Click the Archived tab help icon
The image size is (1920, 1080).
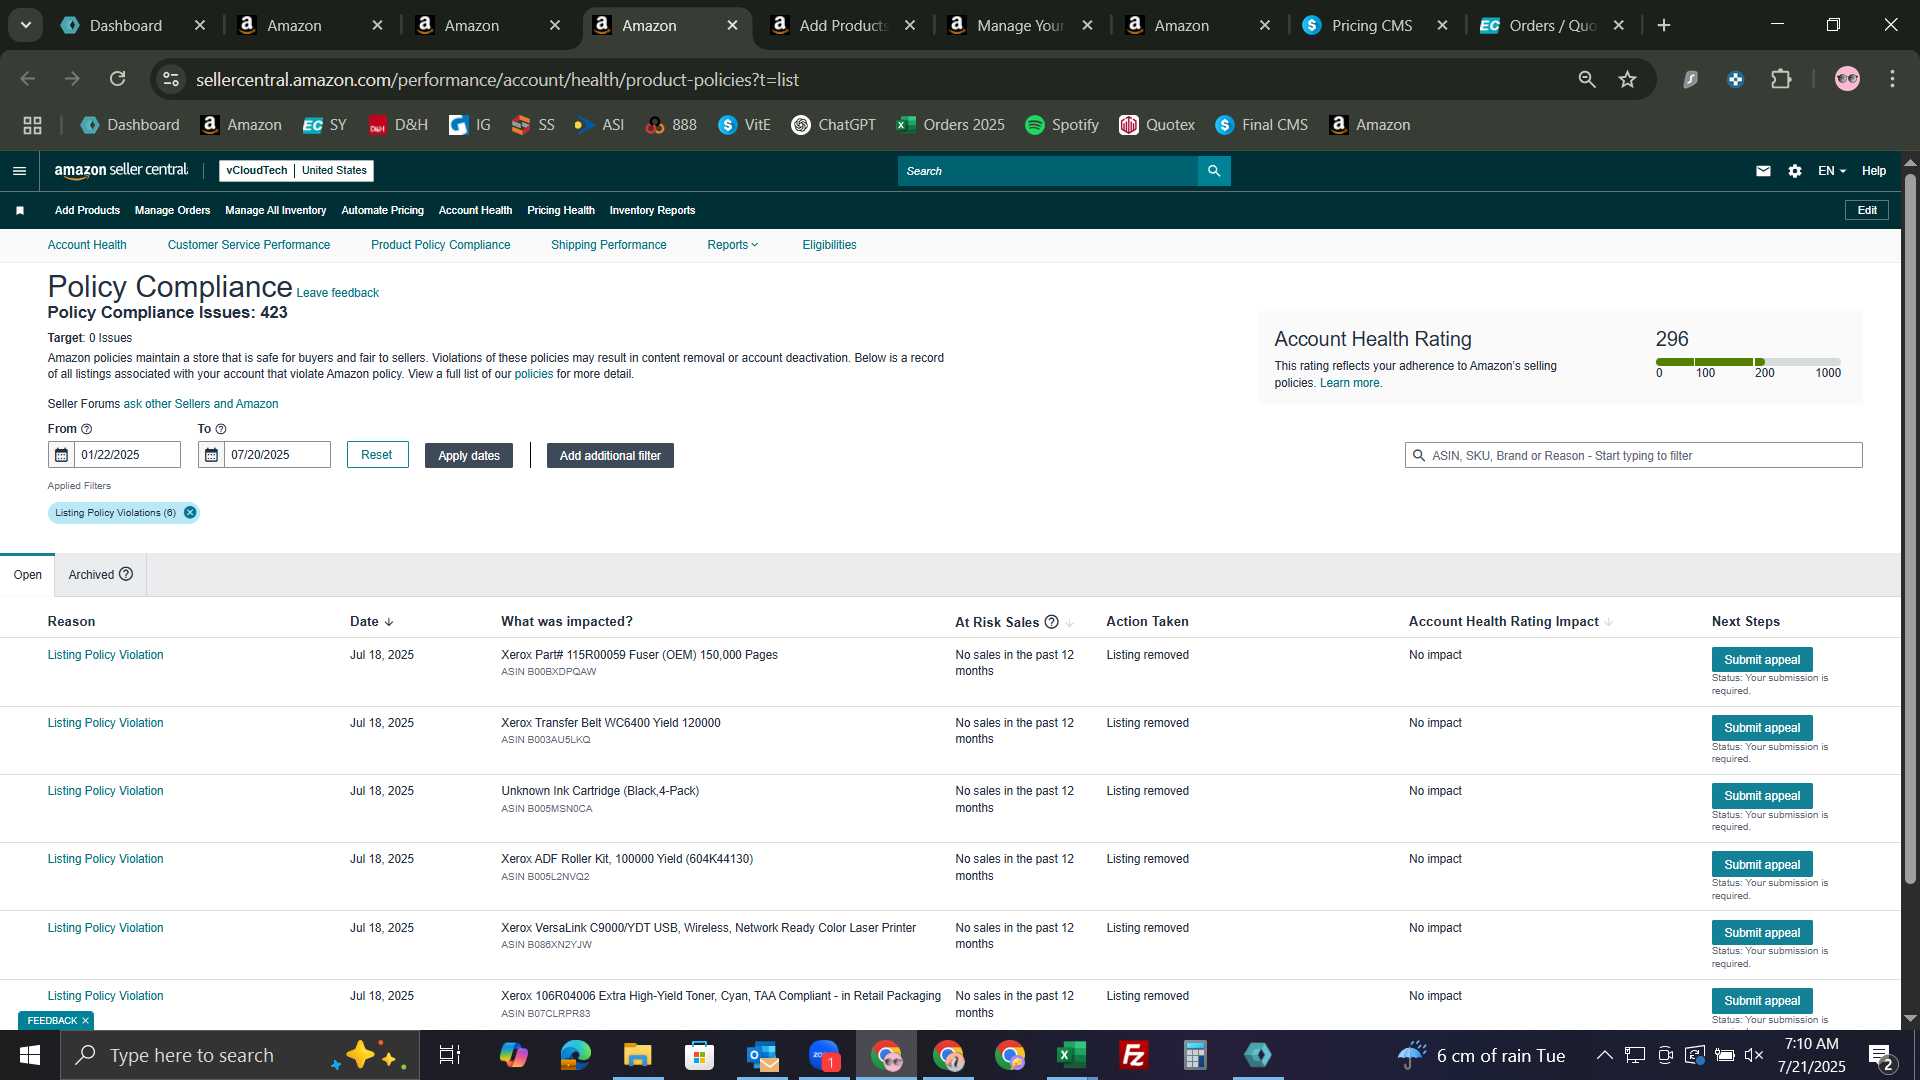tap(126, 574)
